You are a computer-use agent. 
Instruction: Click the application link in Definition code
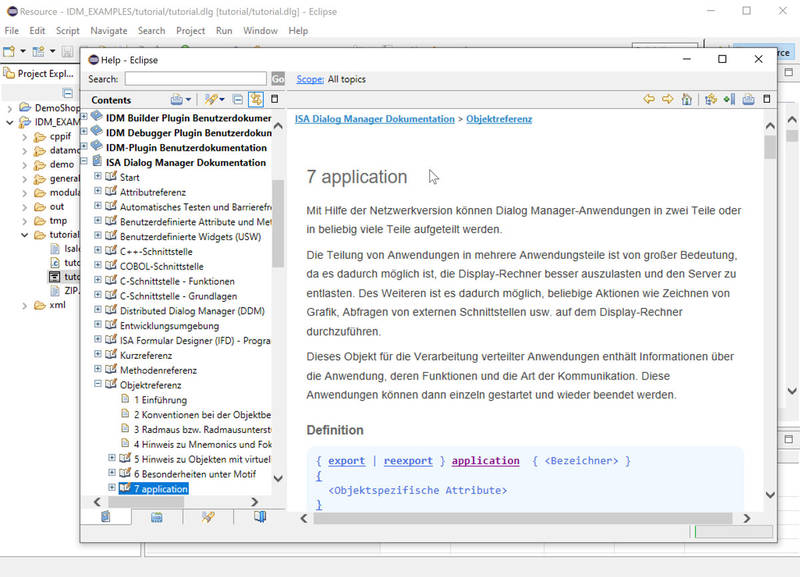(486, 461)
